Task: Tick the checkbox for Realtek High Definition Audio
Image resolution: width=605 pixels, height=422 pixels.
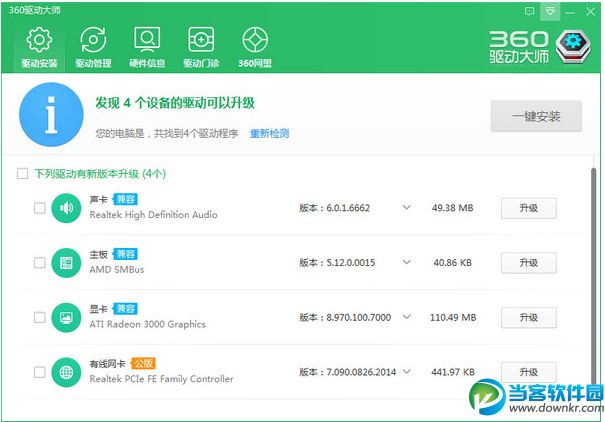Action: [x=39, y=208]
